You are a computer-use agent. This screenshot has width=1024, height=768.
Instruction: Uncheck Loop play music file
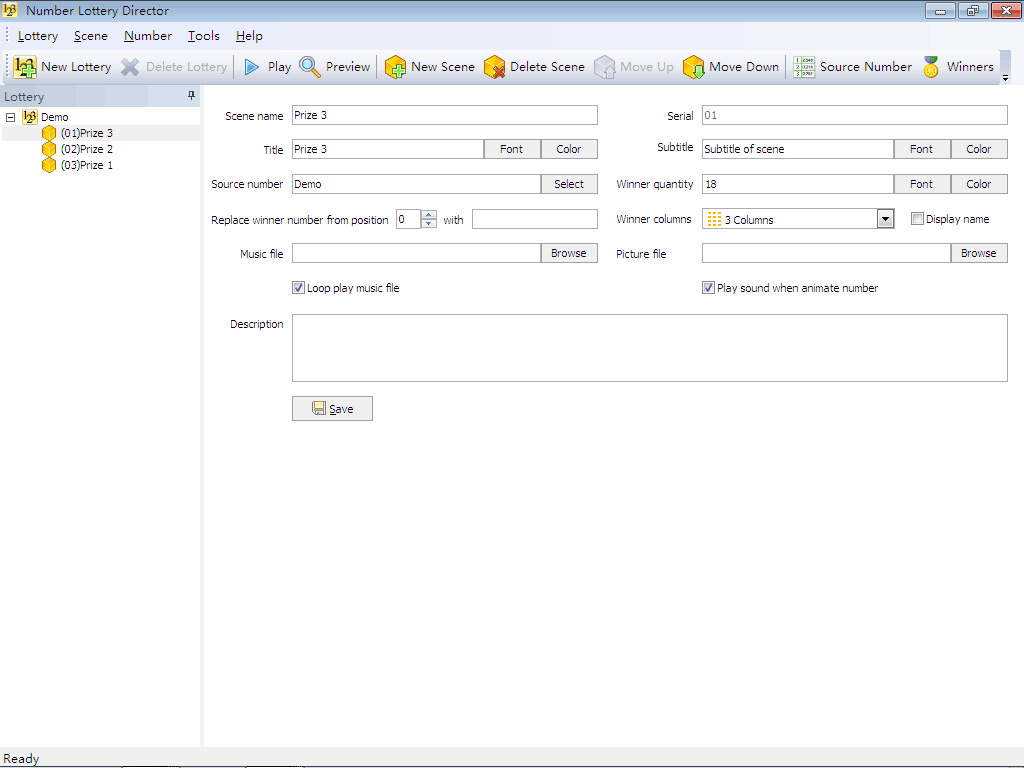(298, 288)
